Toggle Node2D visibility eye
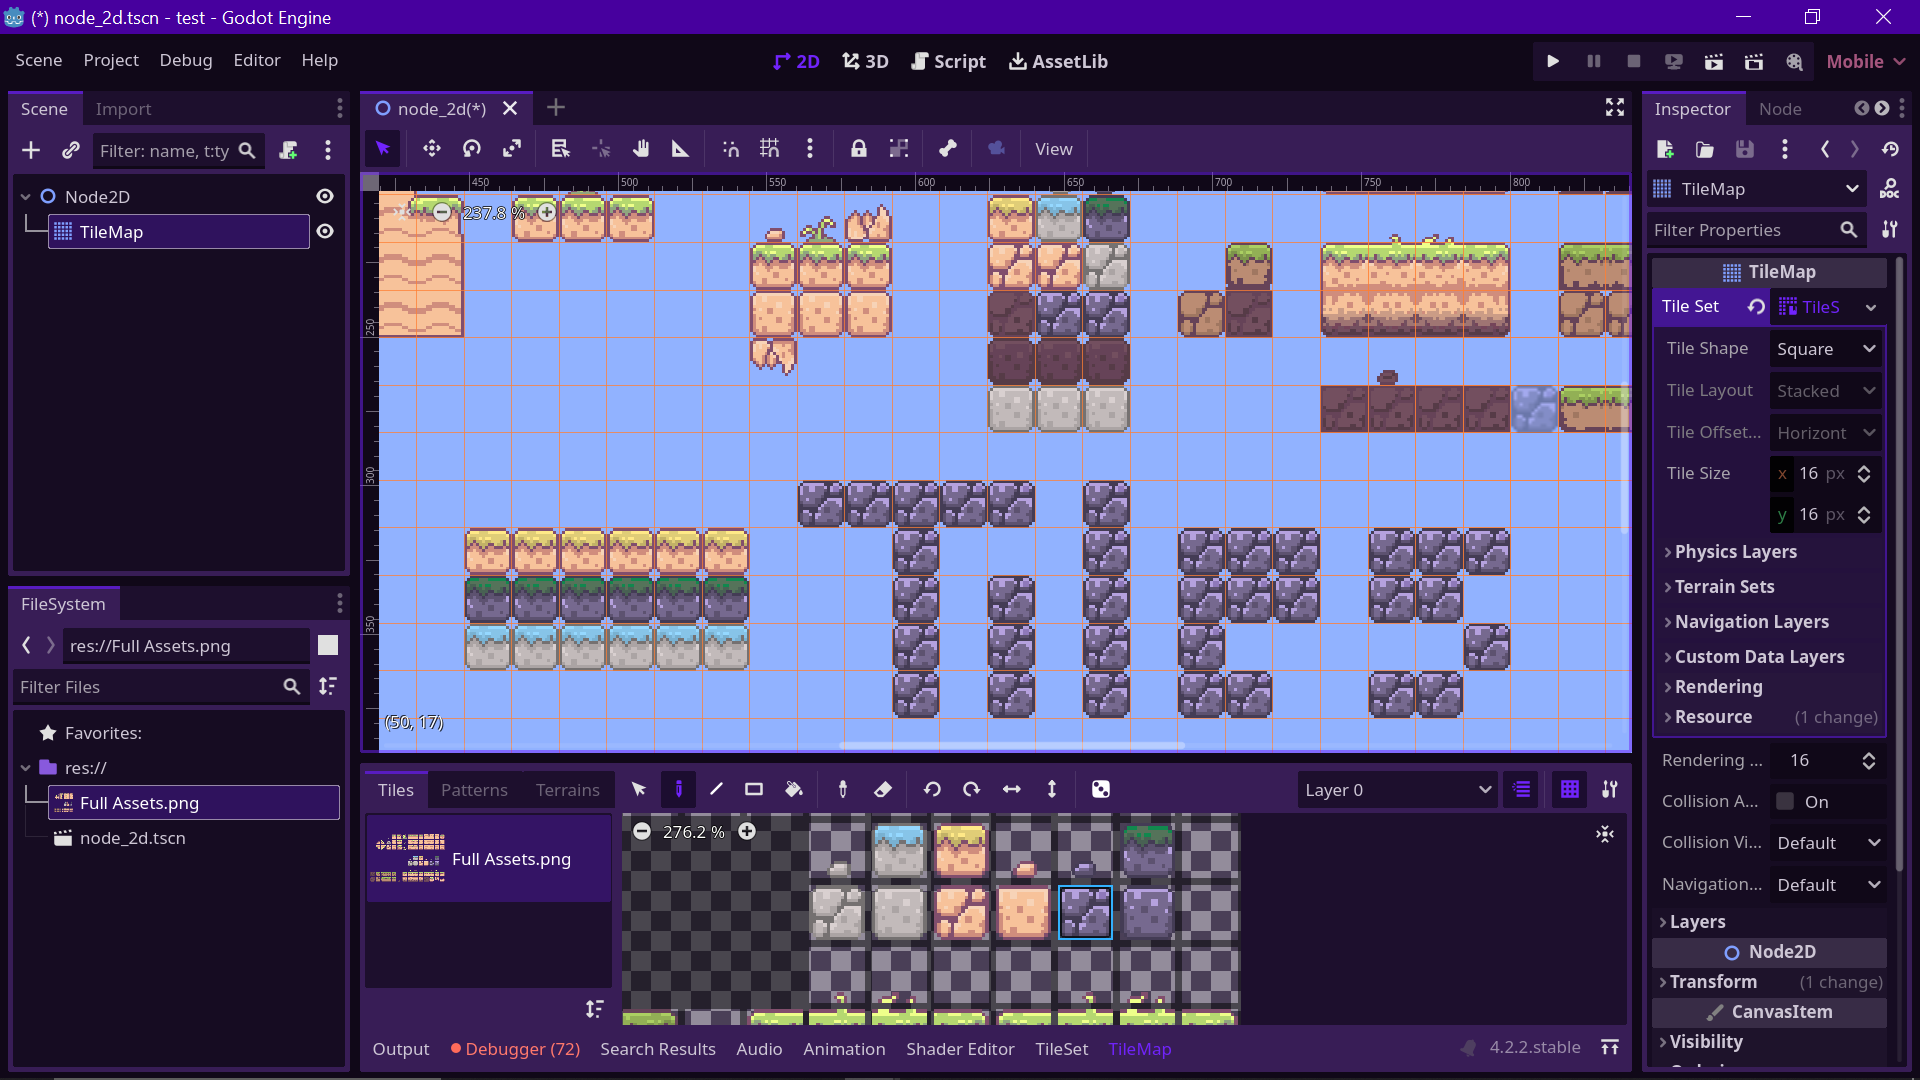Screen dimensions: 1920x1080 325,196
